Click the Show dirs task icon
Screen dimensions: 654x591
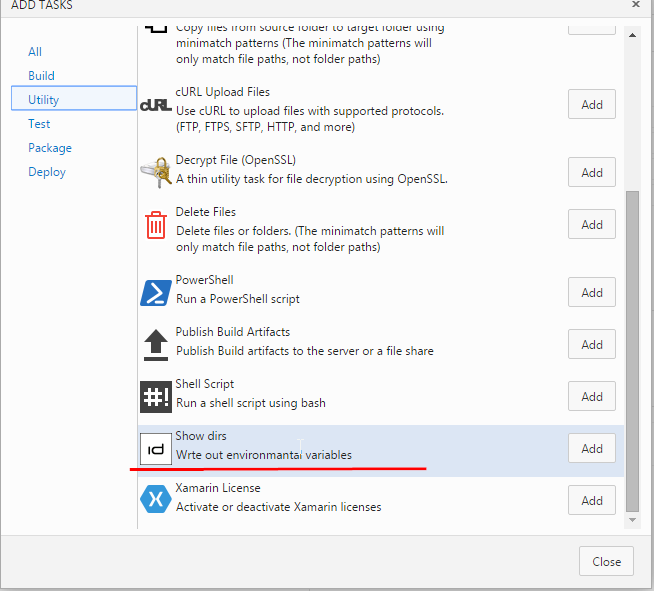[x=156, y=449]
